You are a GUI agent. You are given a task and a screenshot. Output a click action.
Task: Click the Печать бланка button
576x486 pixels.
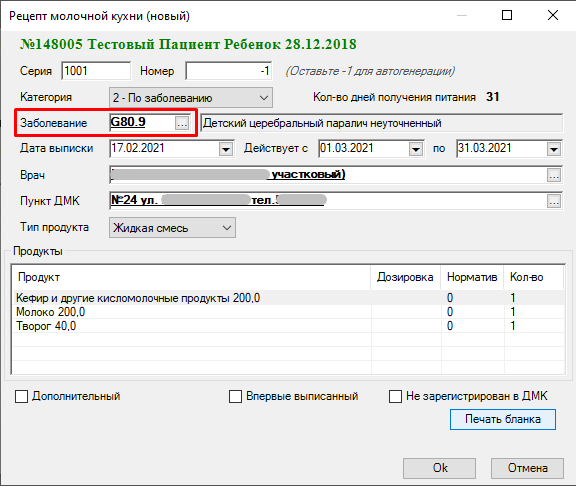(x=503, y=419)
